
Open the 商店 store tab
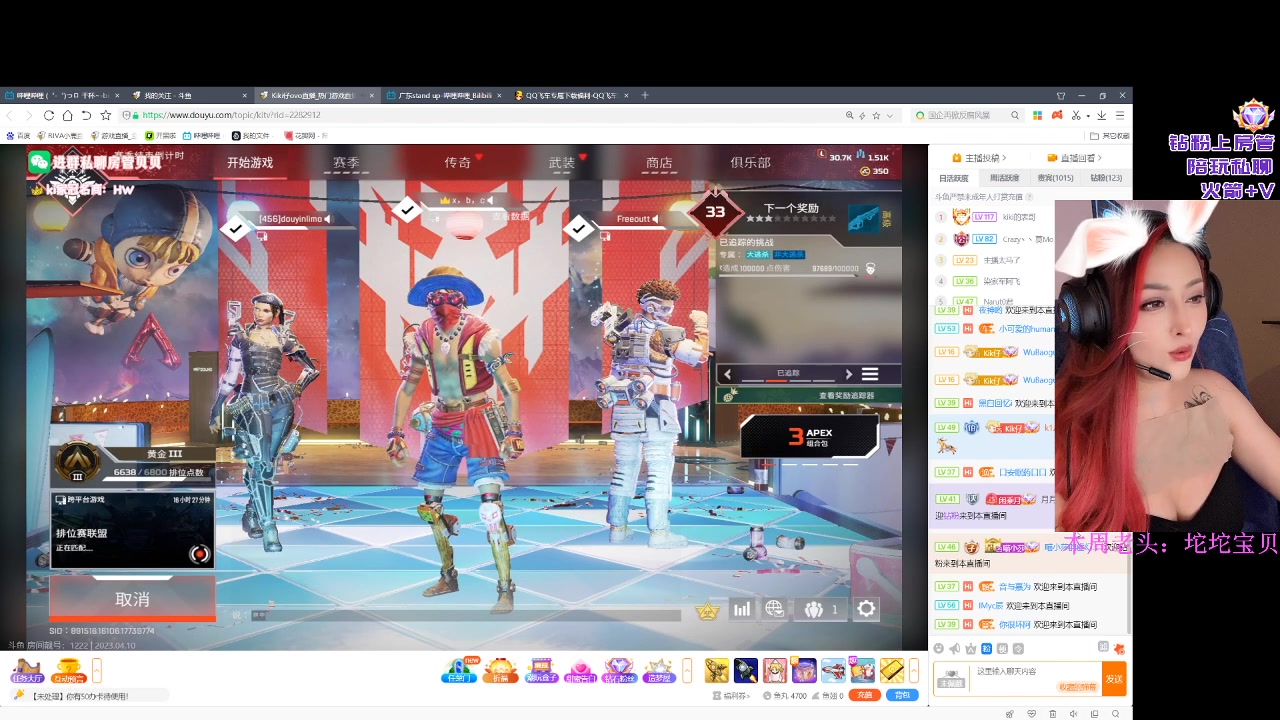(x=659, y=162)
